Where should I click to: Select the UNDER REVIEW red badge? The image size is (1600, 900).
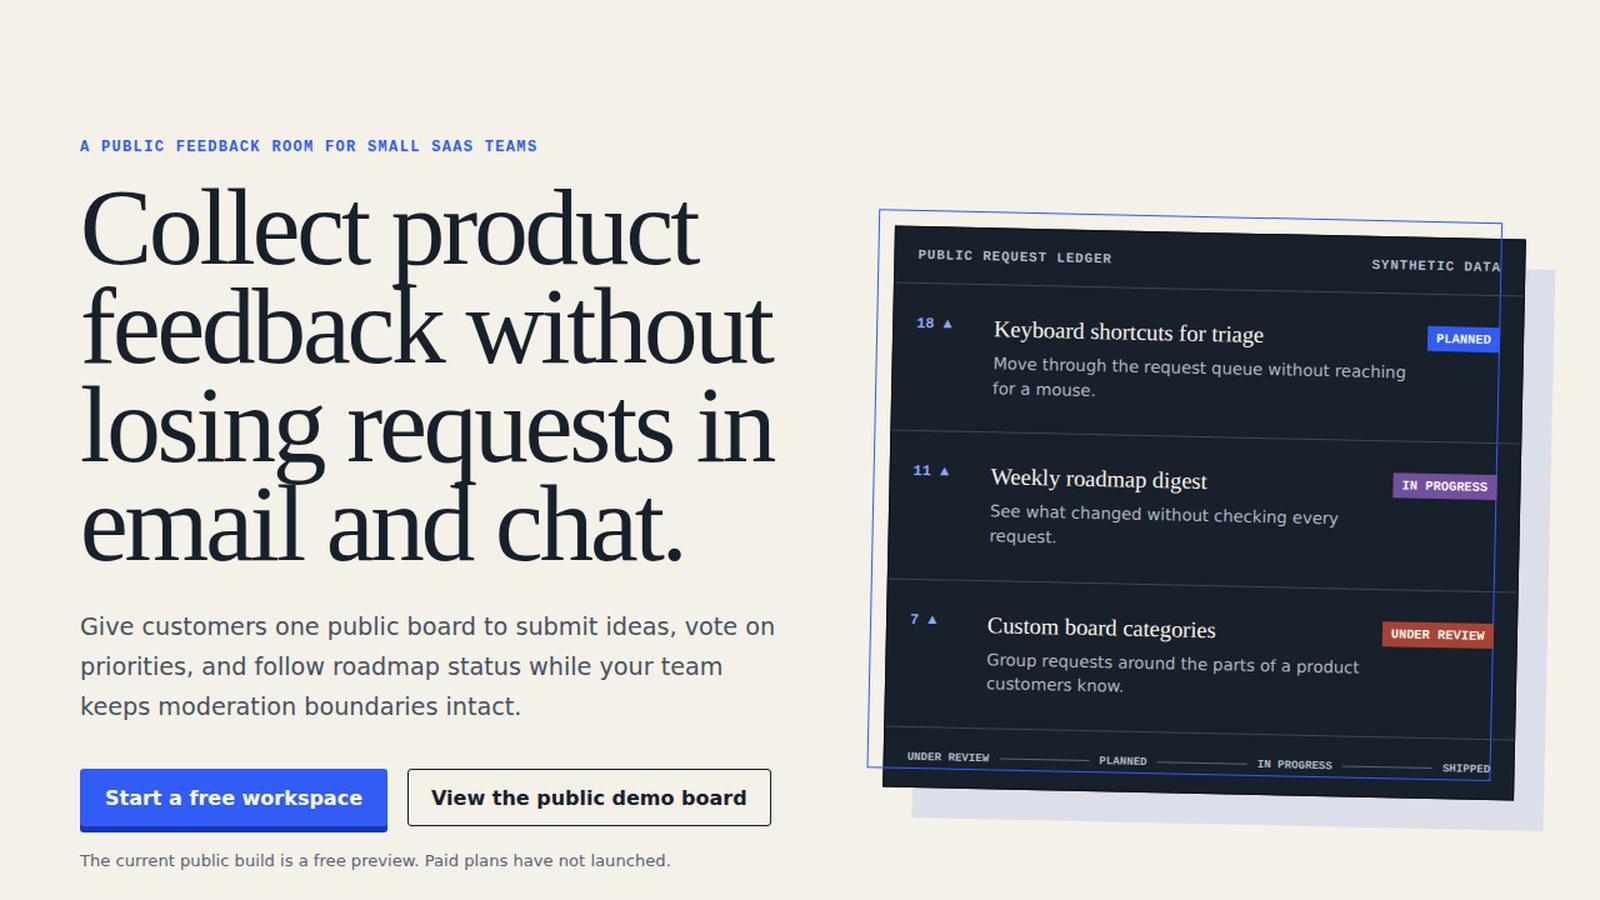pyautogui.click(x=1437, y=634)
